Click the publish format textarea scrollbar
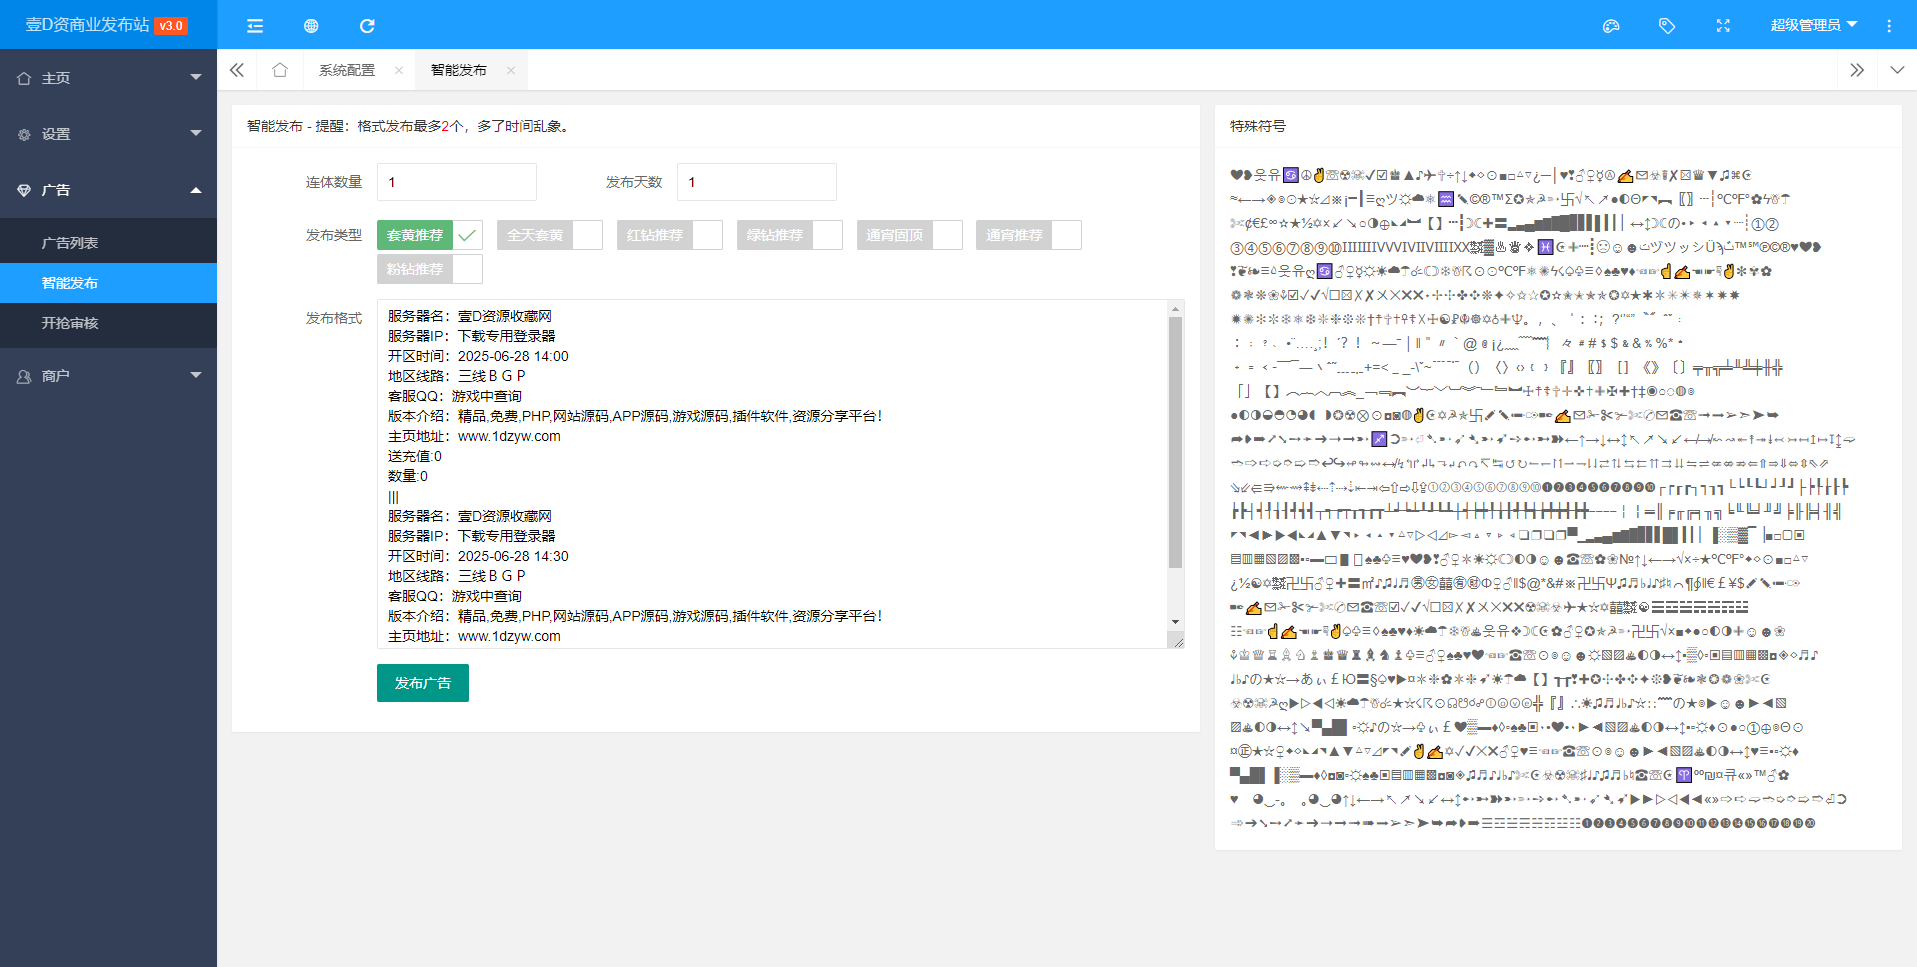The width and height of the screenshot is (1917, 967). pyautogui.click(x=1175, y=441)
